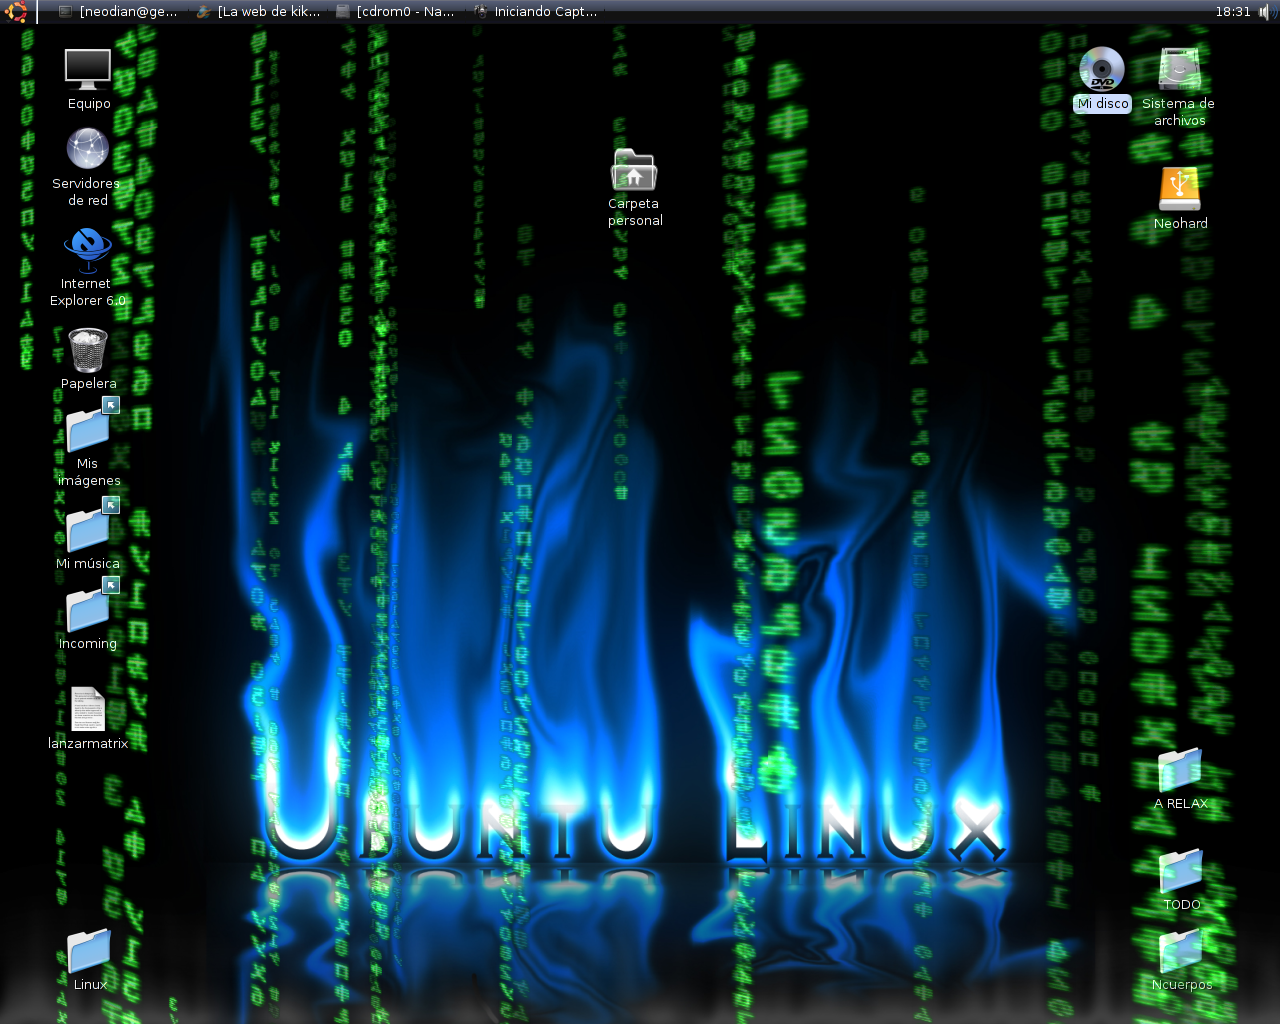Image resolution: width=1280 pixels, height=1024 pixels.
Task: Launch Internet Explorer 6.0 desktop icon
Action: pos(88,250)
